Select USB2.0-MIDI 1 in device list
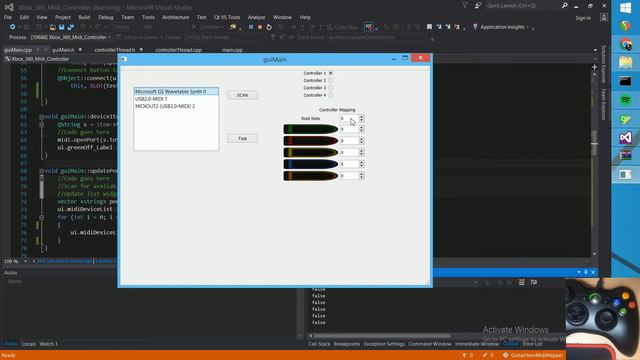640x360 pixels. click(176, 99)
